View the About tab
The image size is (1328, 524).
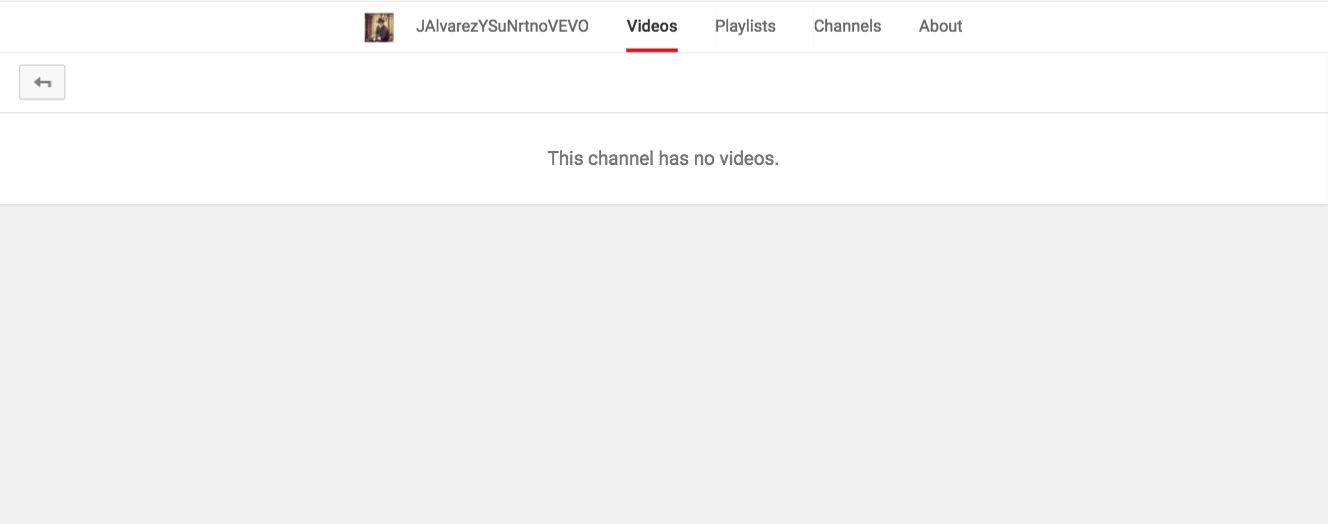point(940,26)
